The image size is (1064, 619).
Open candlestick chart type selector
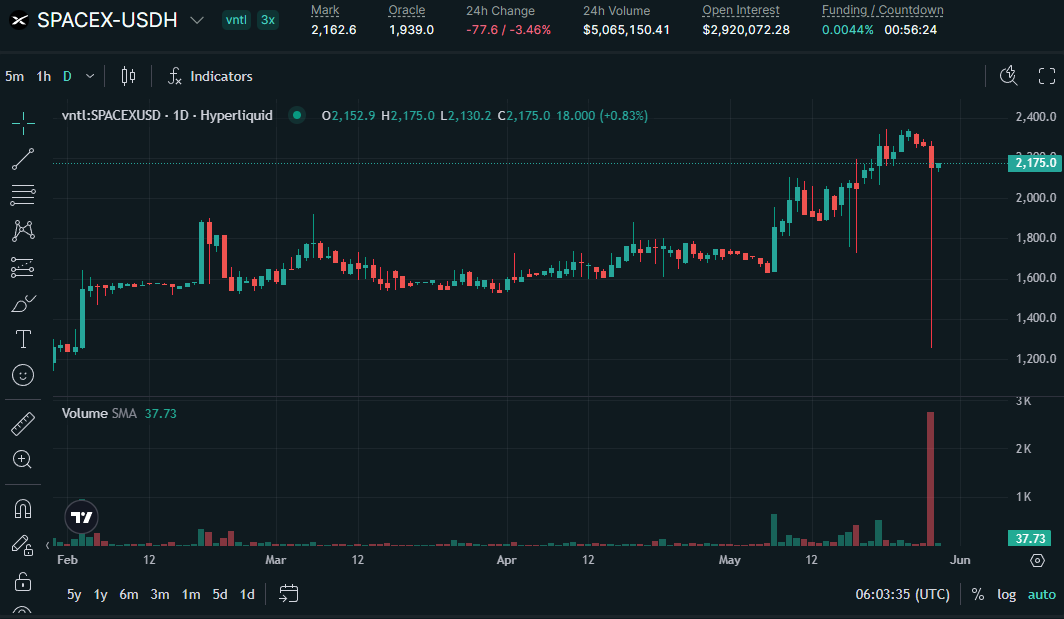click(128, 76)
